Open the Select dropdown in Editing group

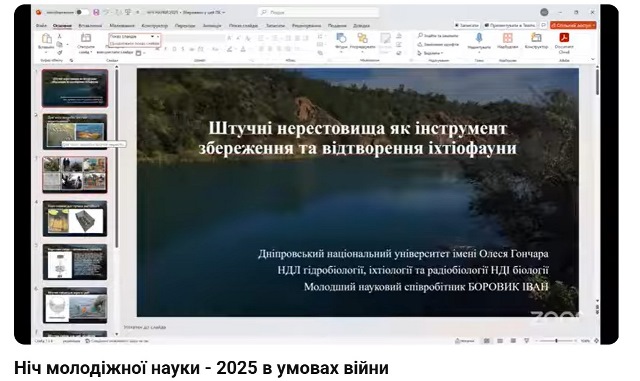[x=430, y=53]
